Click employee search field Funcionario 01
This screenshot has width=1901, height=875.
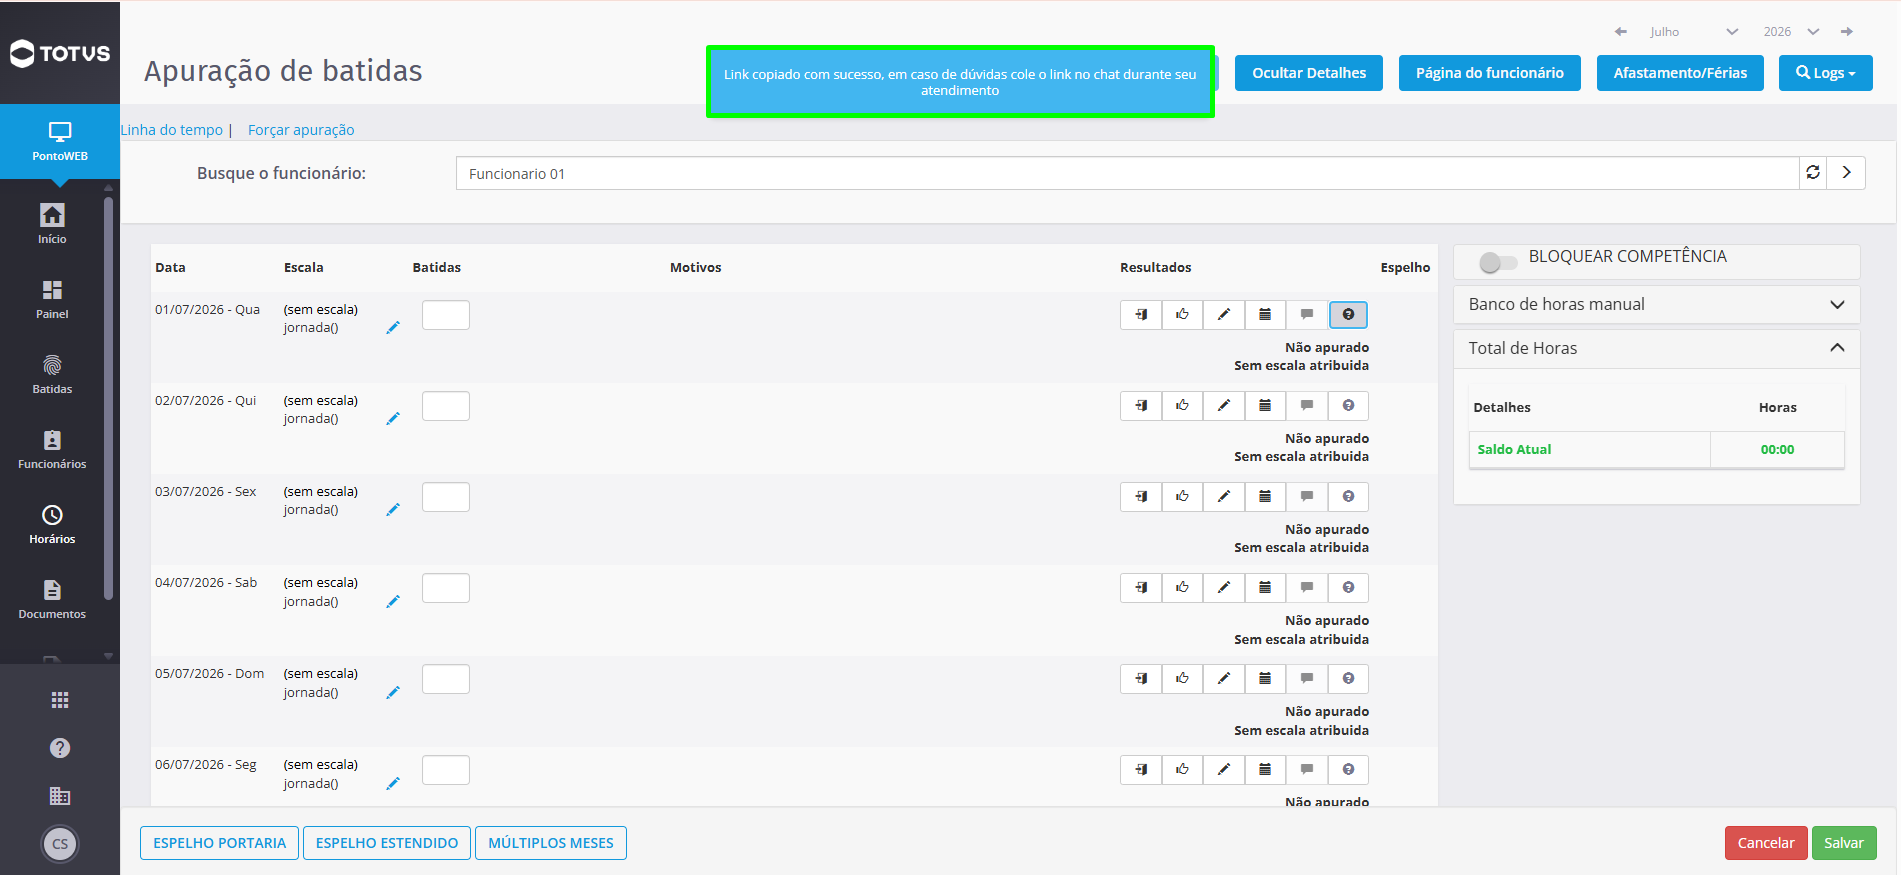1127,173
